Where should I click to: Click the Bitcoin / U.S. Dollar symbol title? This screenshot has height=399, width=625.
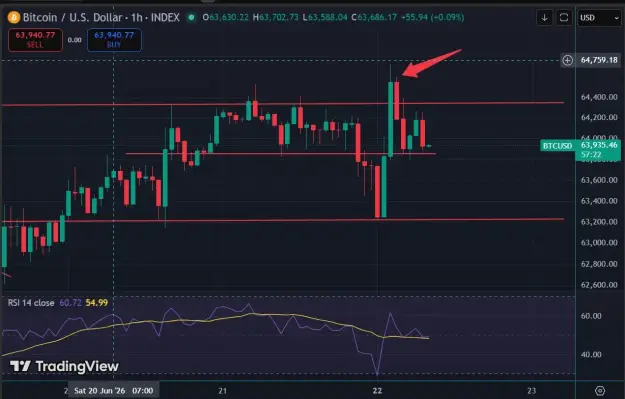tap(101, 18)
